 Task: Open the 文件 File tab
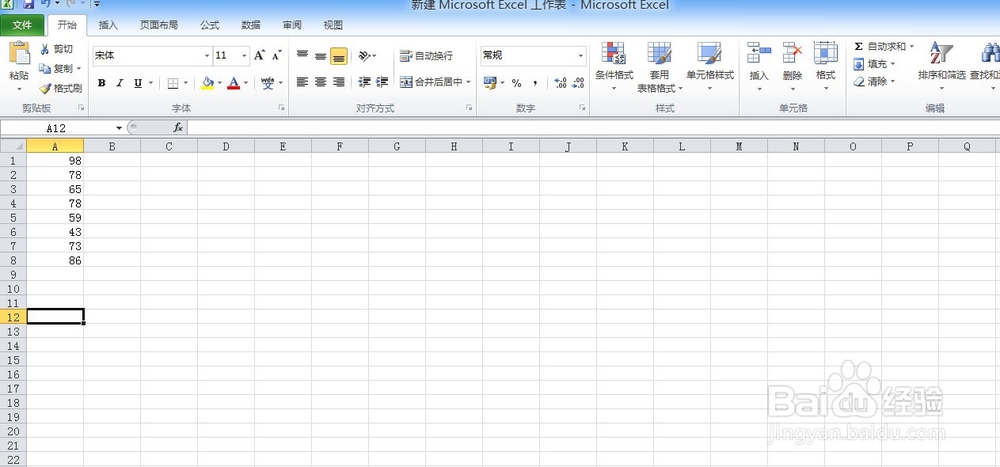point(22,25)
